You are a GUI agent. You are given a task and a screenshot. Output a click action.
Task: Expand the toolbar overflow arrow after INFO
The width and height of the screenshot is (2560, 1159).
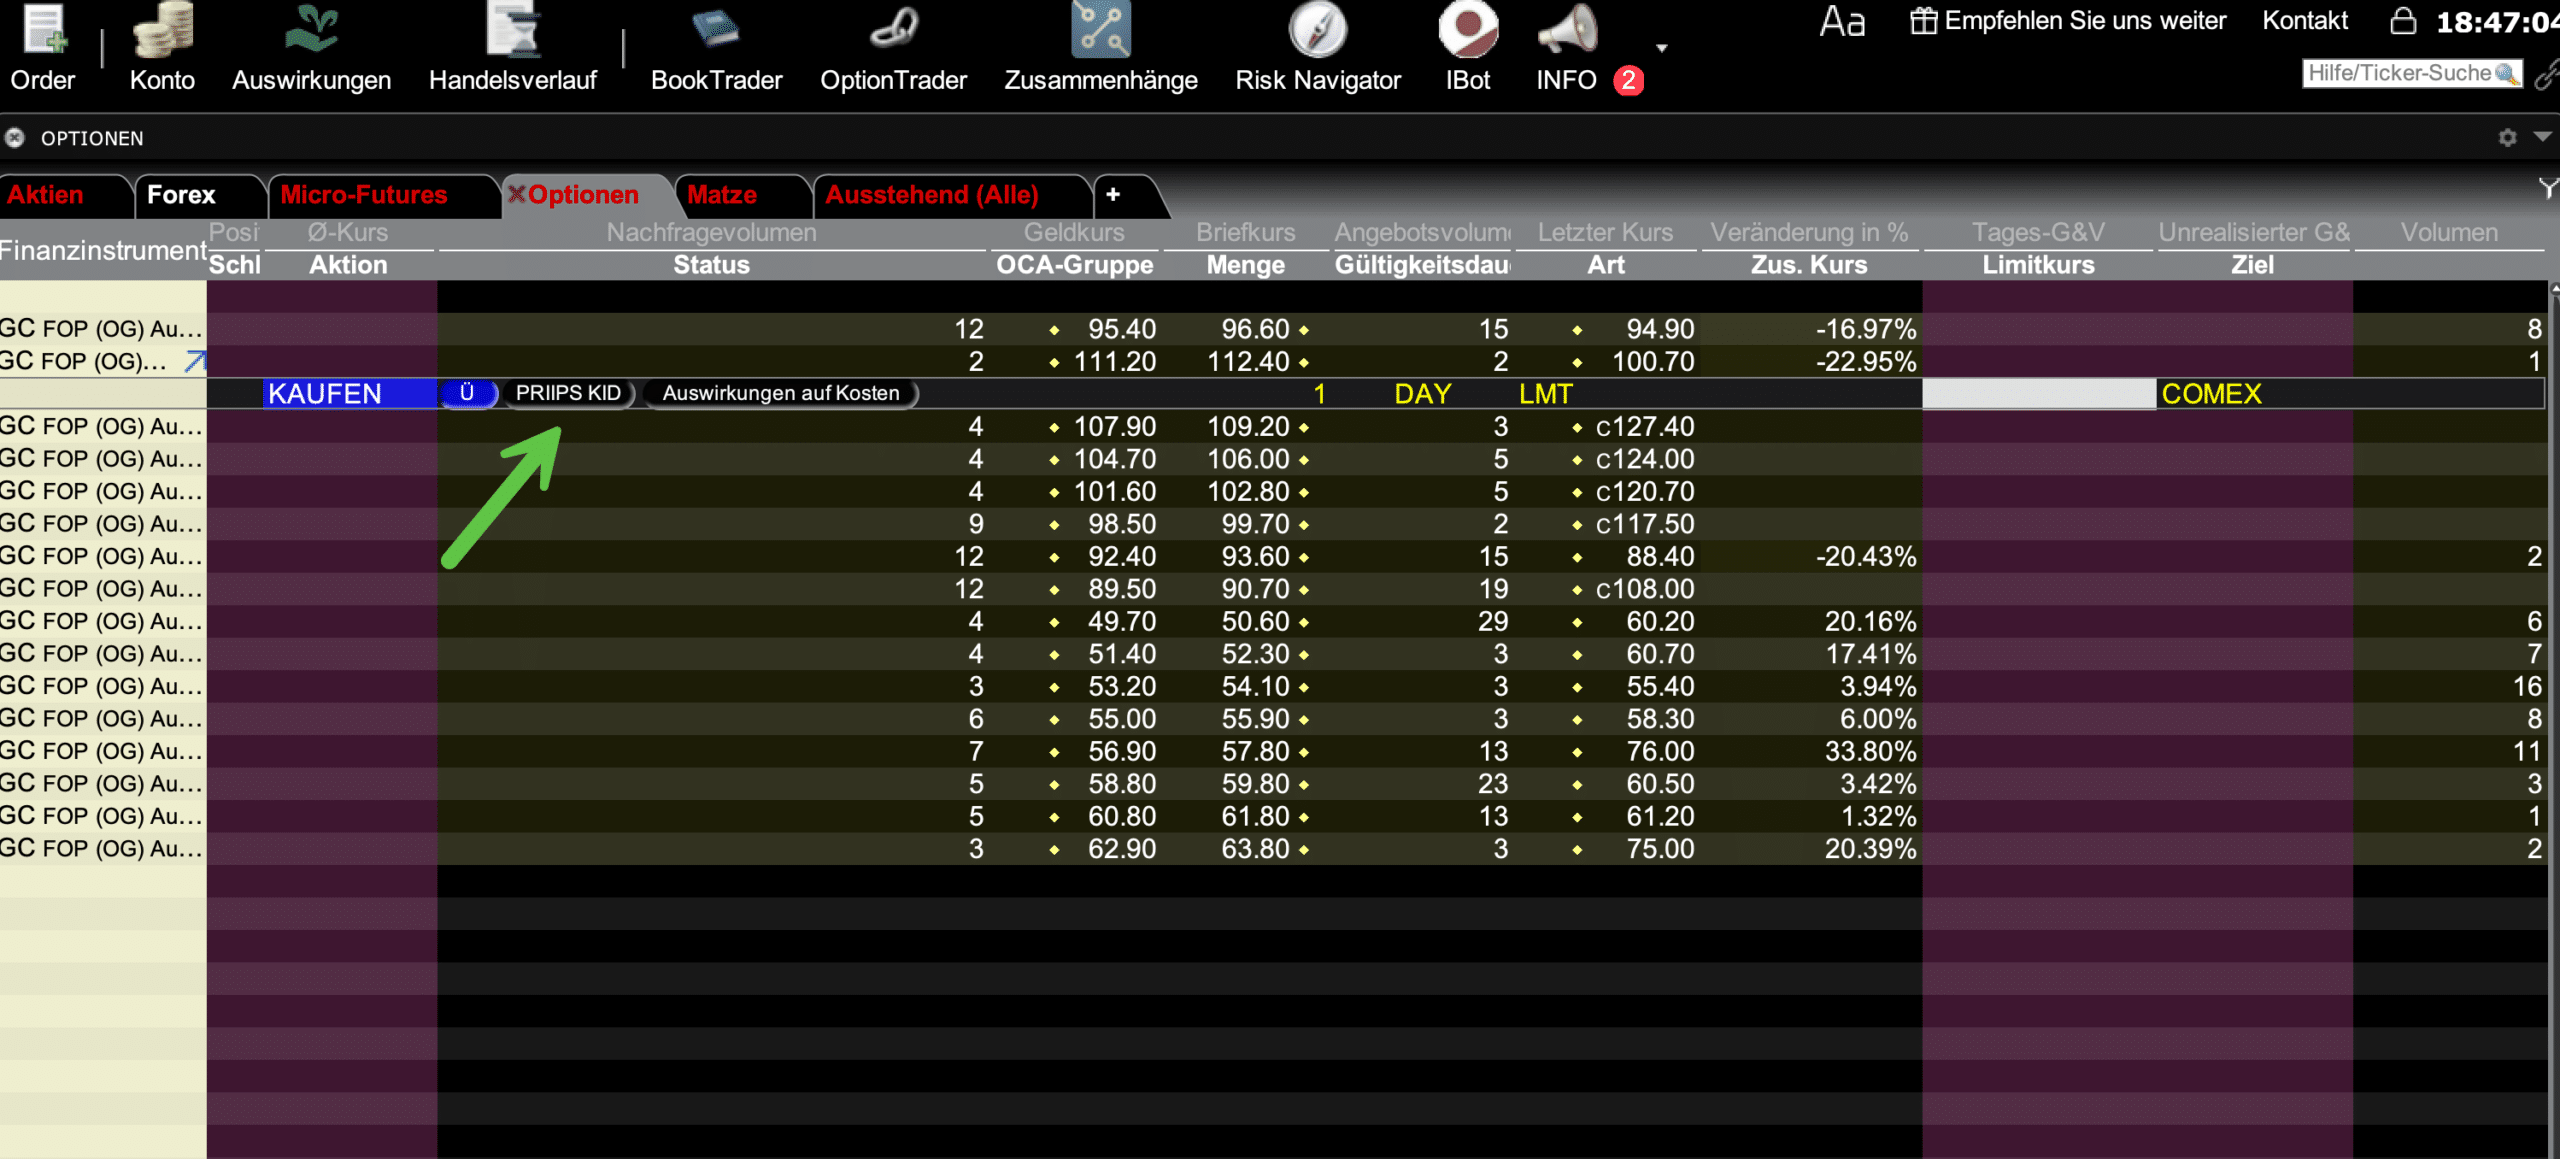(1661, 48)
